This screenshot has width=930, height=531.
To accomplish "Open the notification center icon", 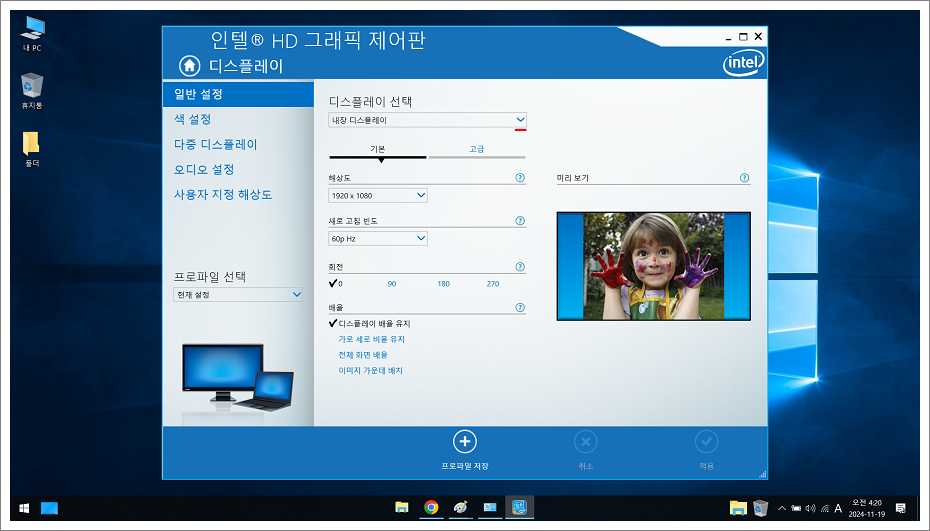I will [x=900, y=508].
